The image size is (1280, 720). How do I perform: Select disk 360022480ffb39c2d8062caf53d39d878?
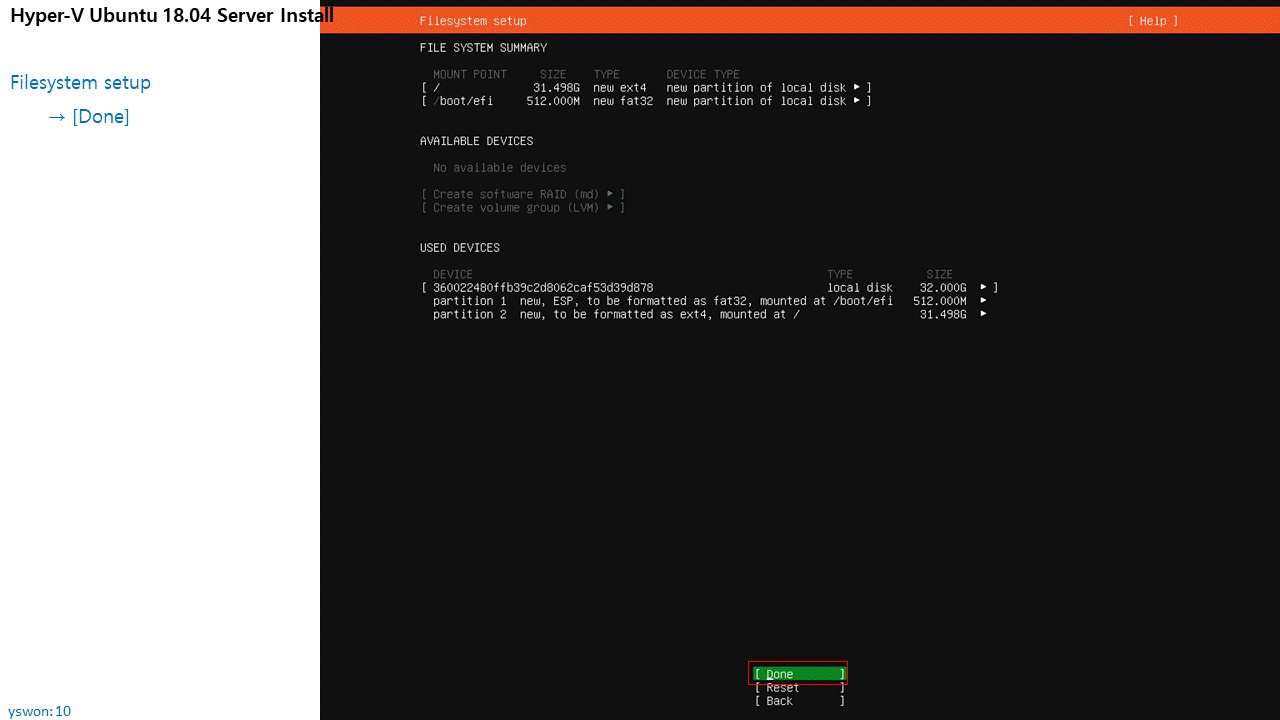pyautogui.click(x=543, y=288)
